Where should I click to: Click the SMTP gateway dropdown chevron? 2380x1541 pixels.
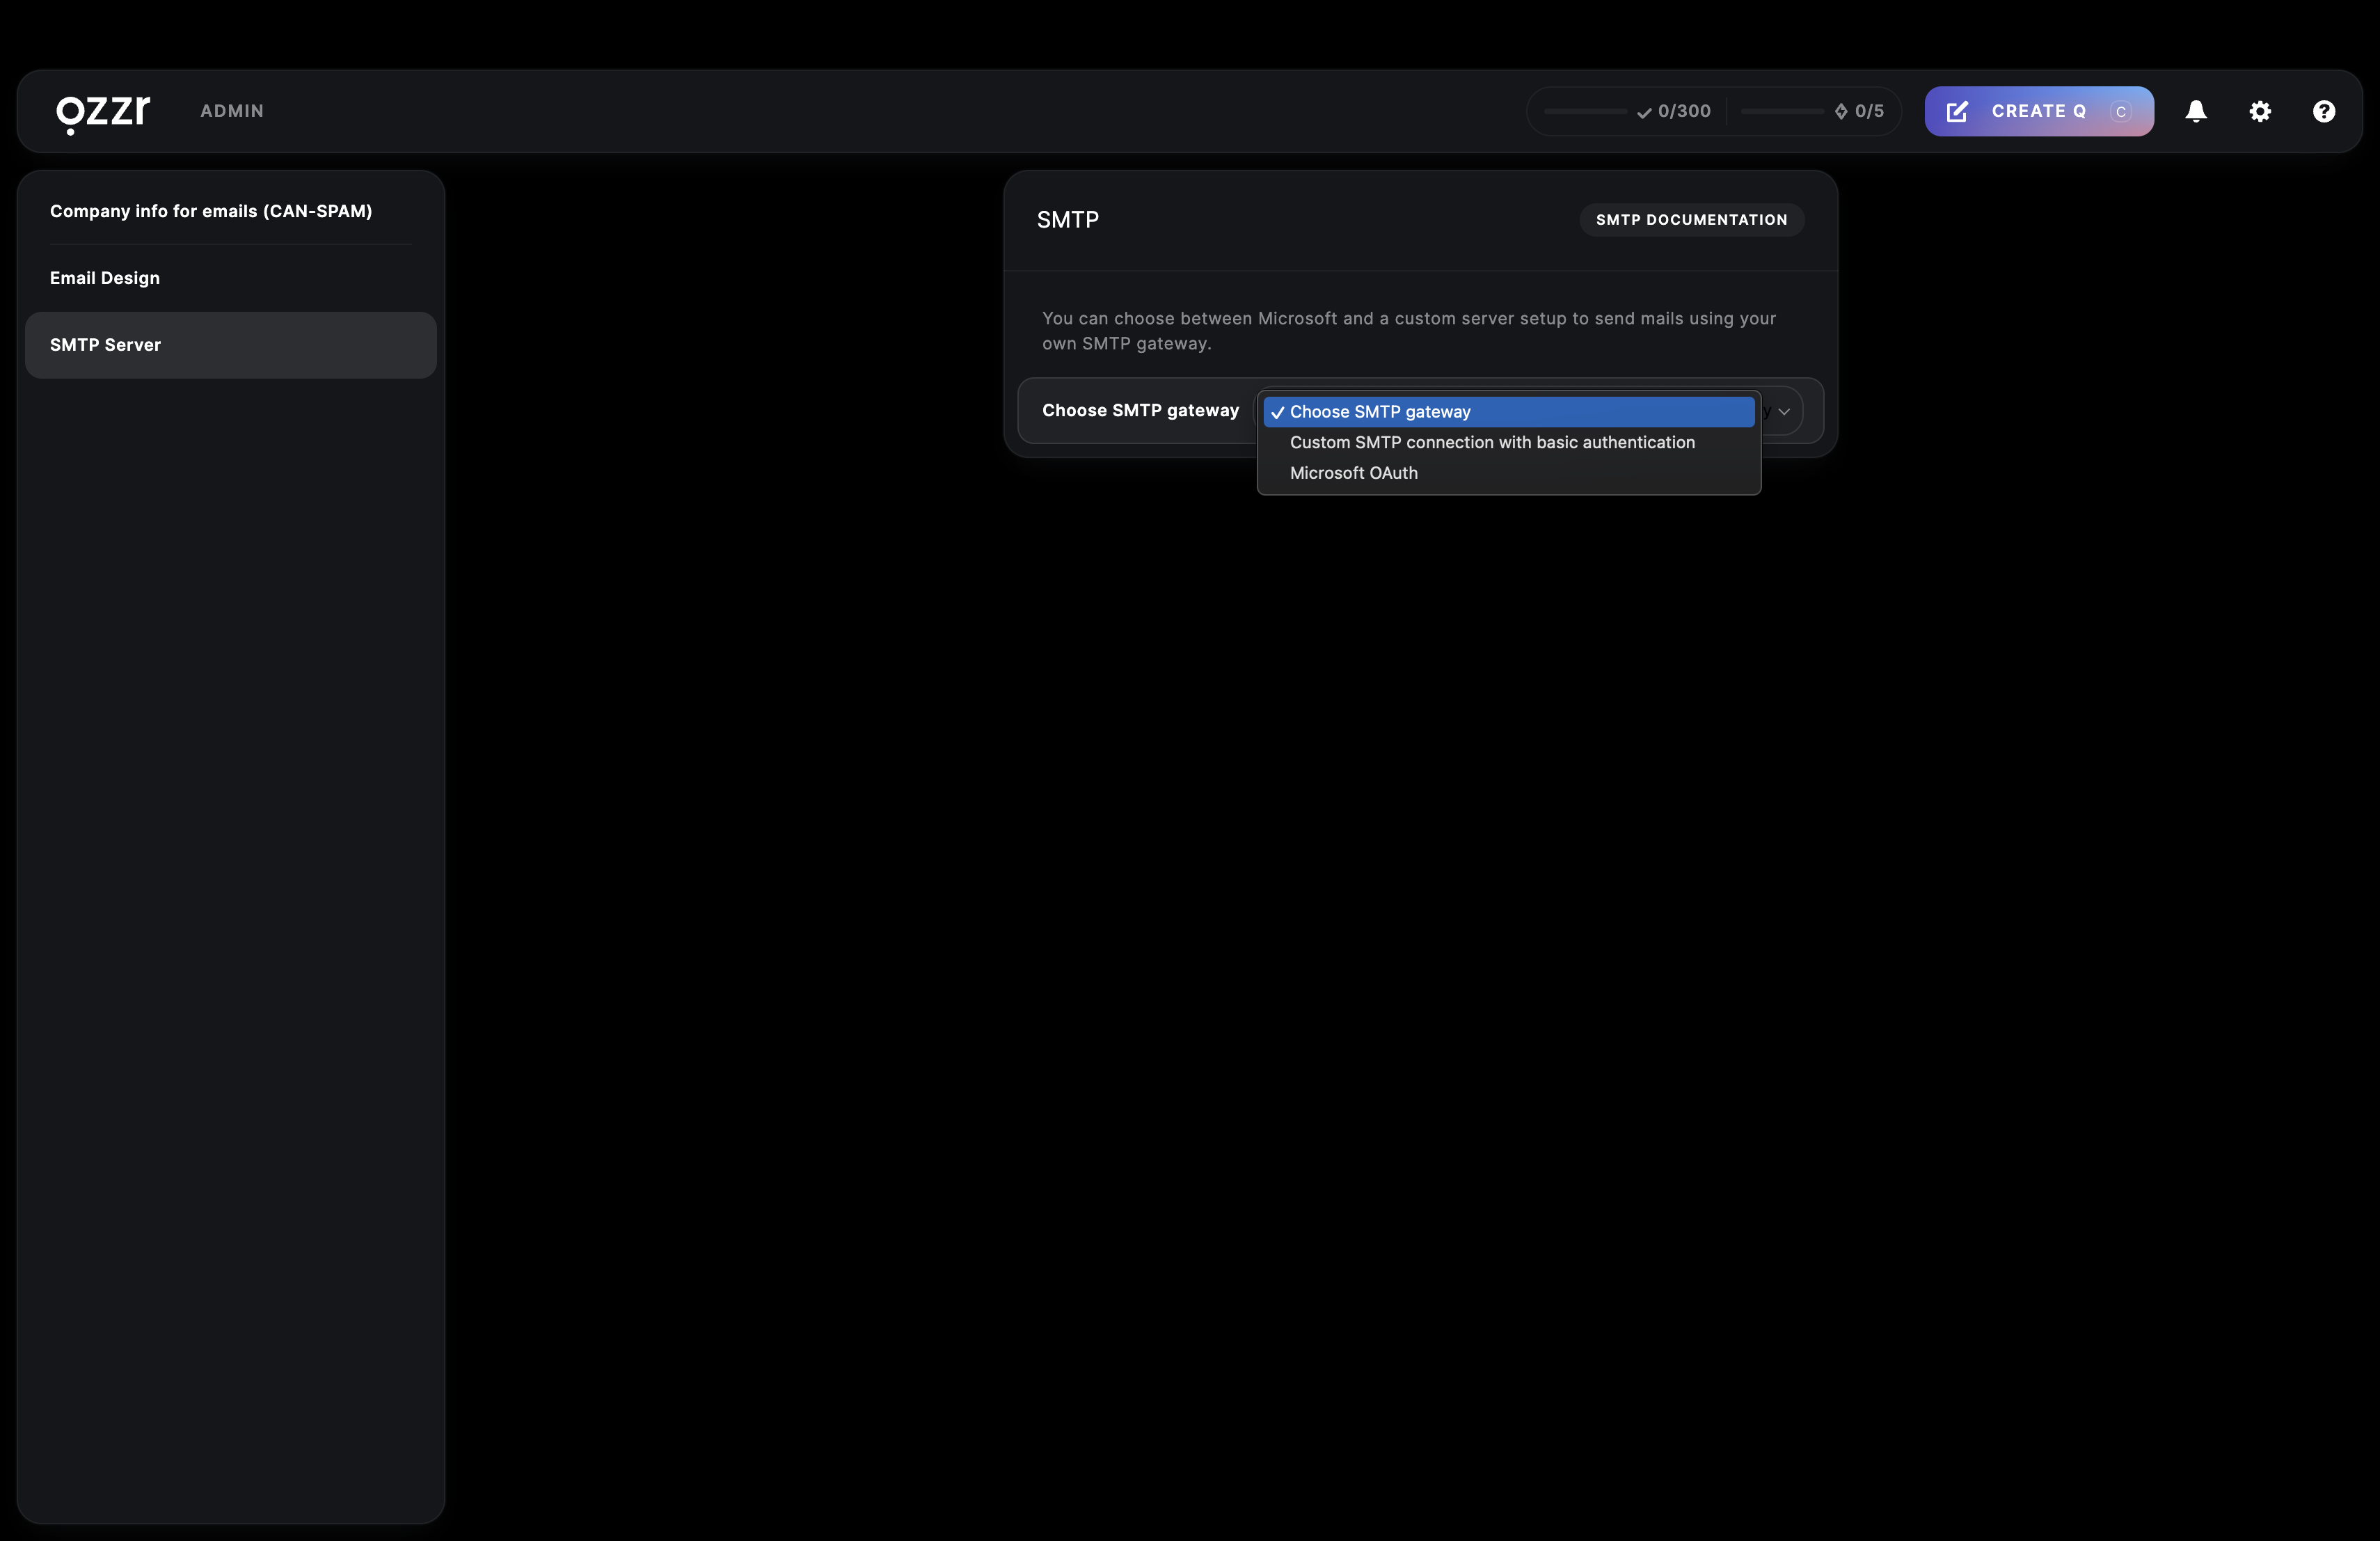pyautogui.click(x=1784, y=411)
